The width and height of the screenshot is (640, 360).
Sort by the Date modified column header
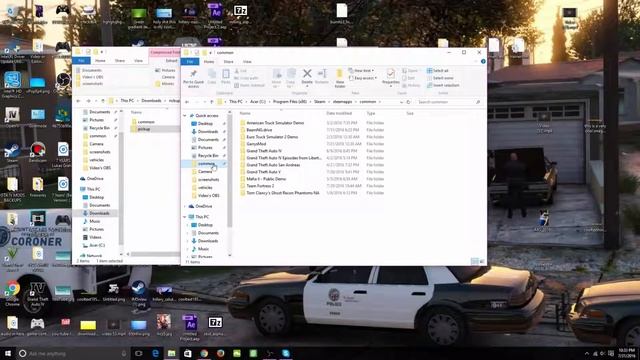(339, 113)
